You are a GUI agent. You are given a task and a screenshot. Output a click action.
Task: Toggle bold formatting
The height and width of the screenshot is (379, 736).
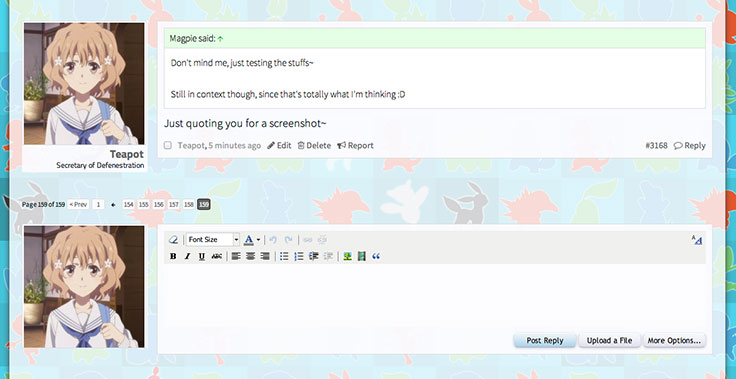(x=173, y=256)
